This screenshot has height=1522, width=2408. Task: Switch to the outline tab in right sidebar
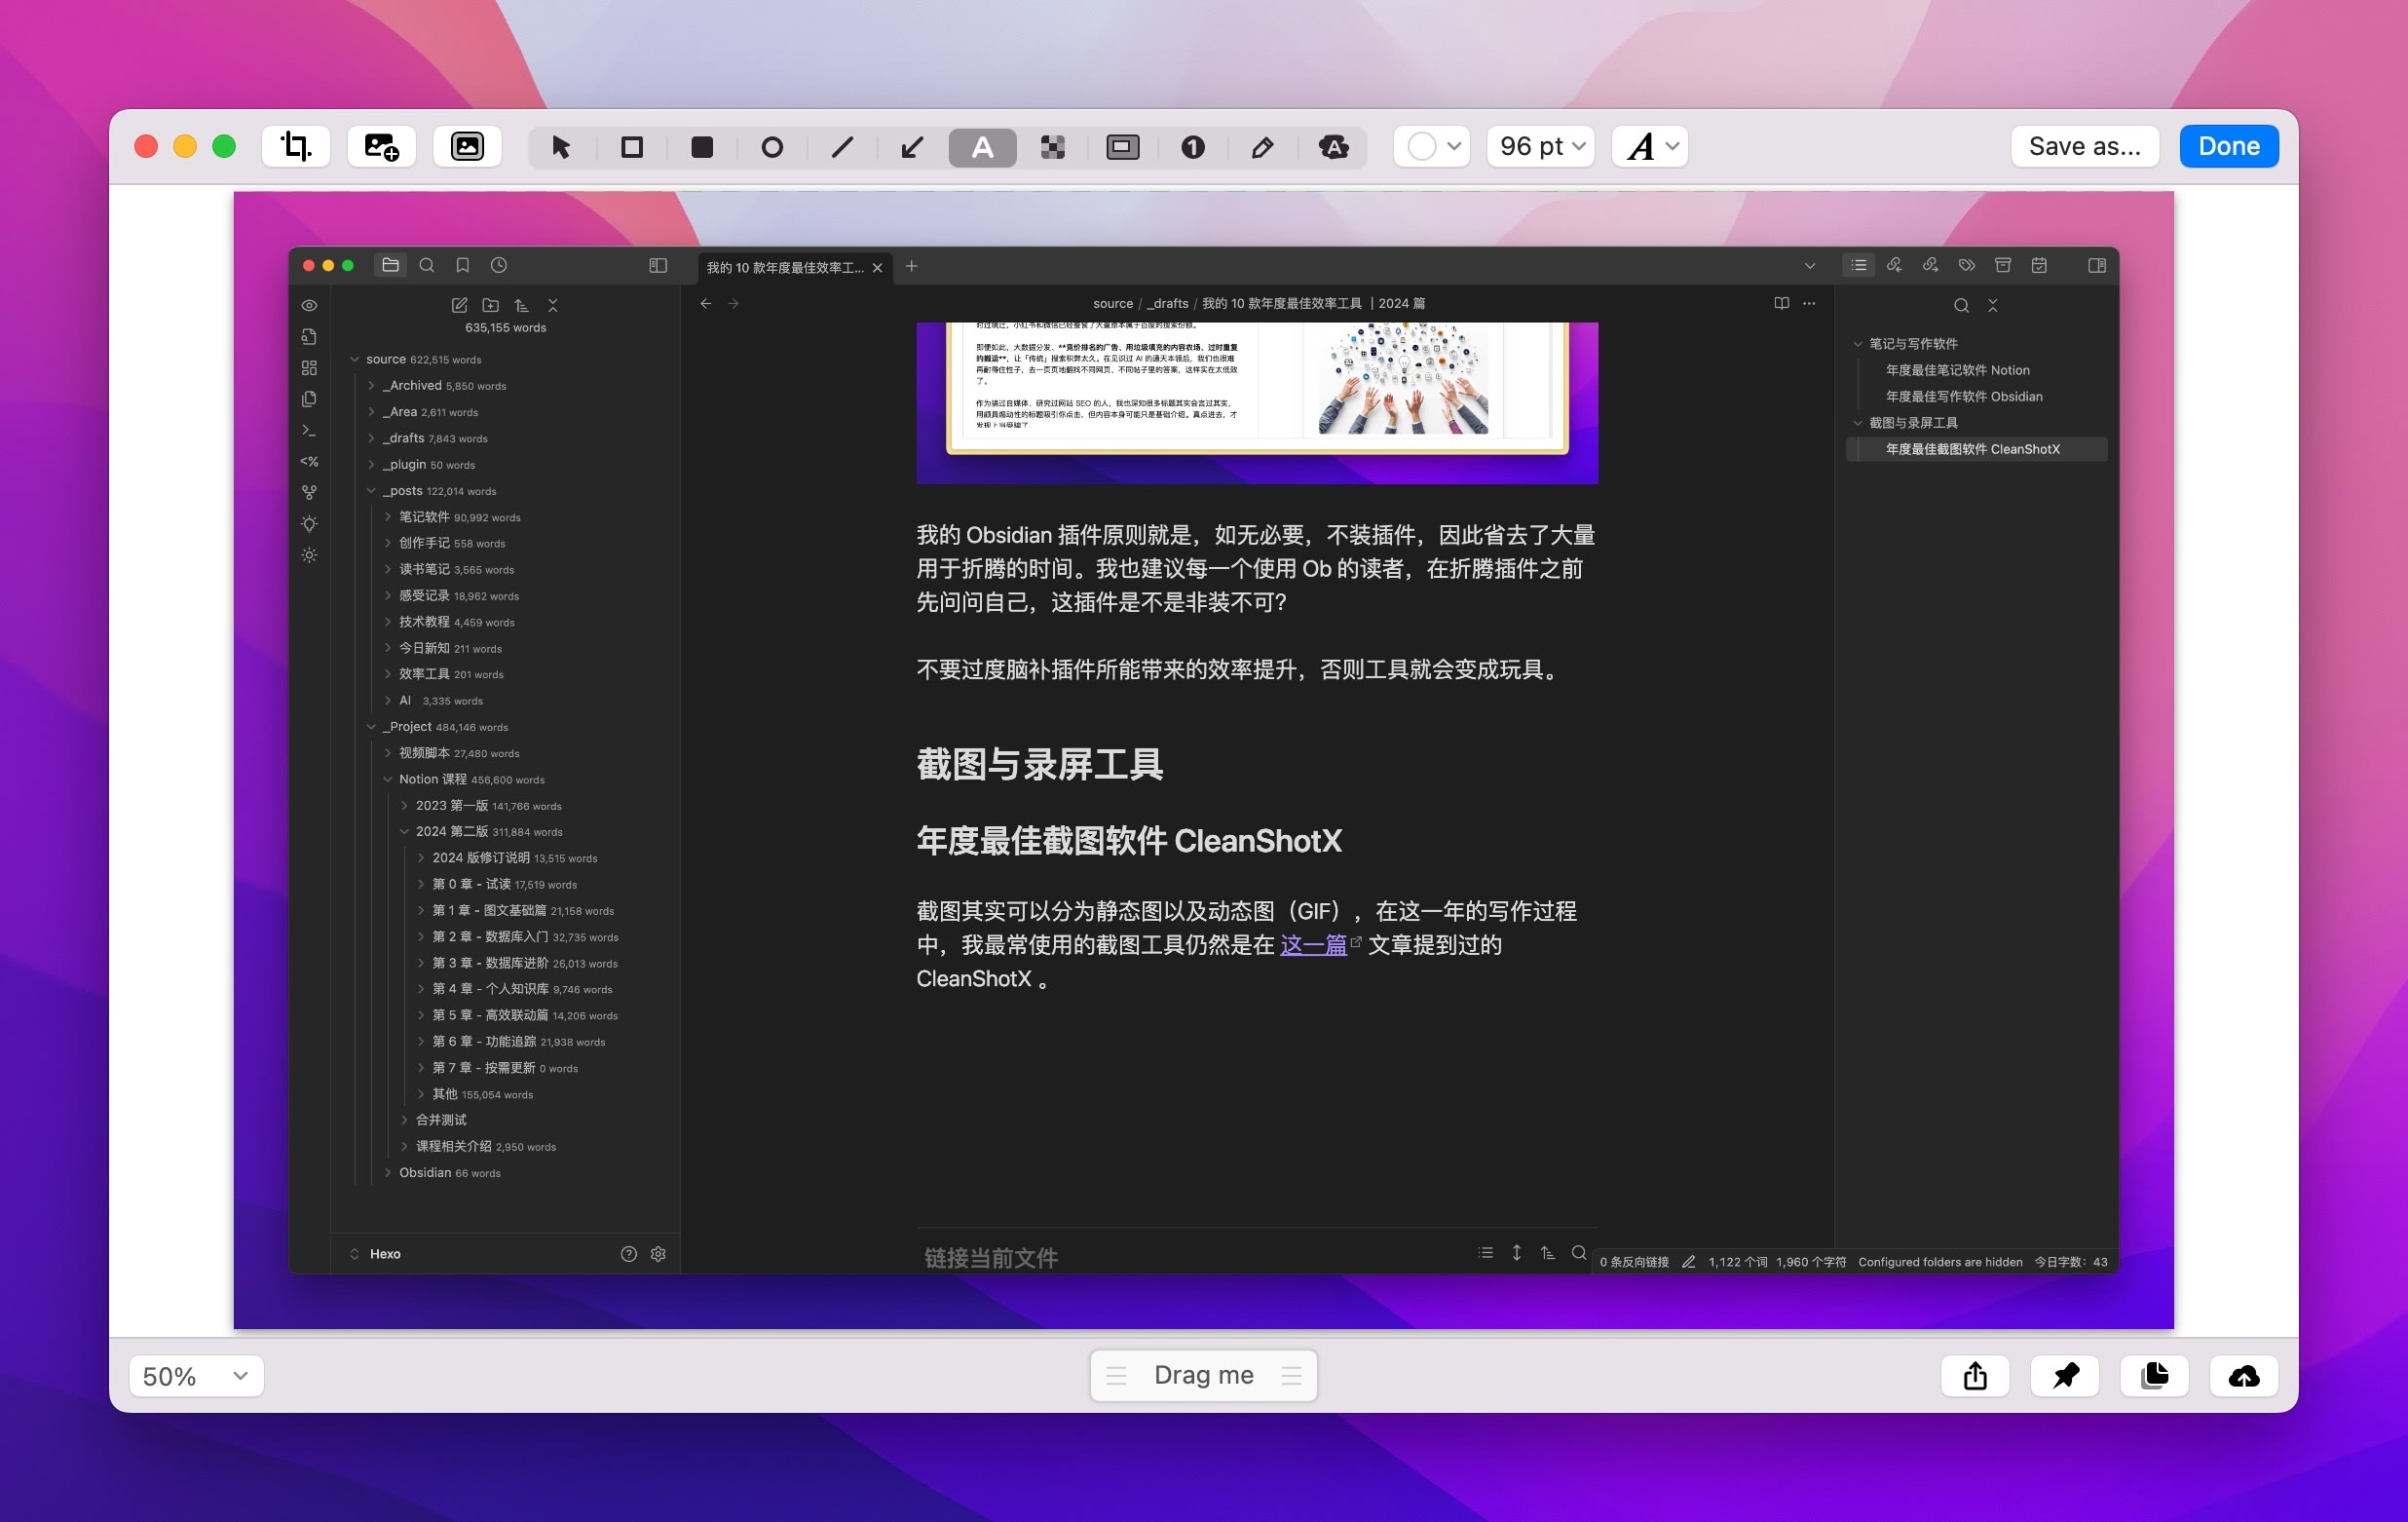pos(1859,265)
